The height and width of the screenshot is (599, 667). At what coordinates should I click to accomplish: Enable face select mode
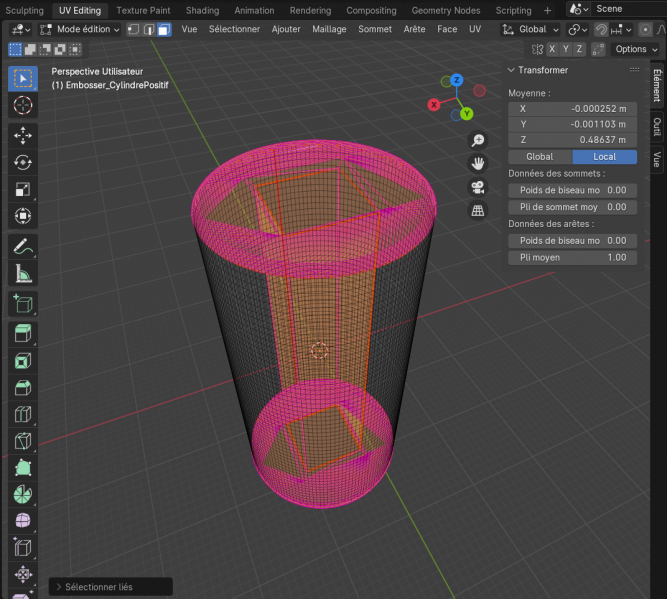[x=164, y=29]
